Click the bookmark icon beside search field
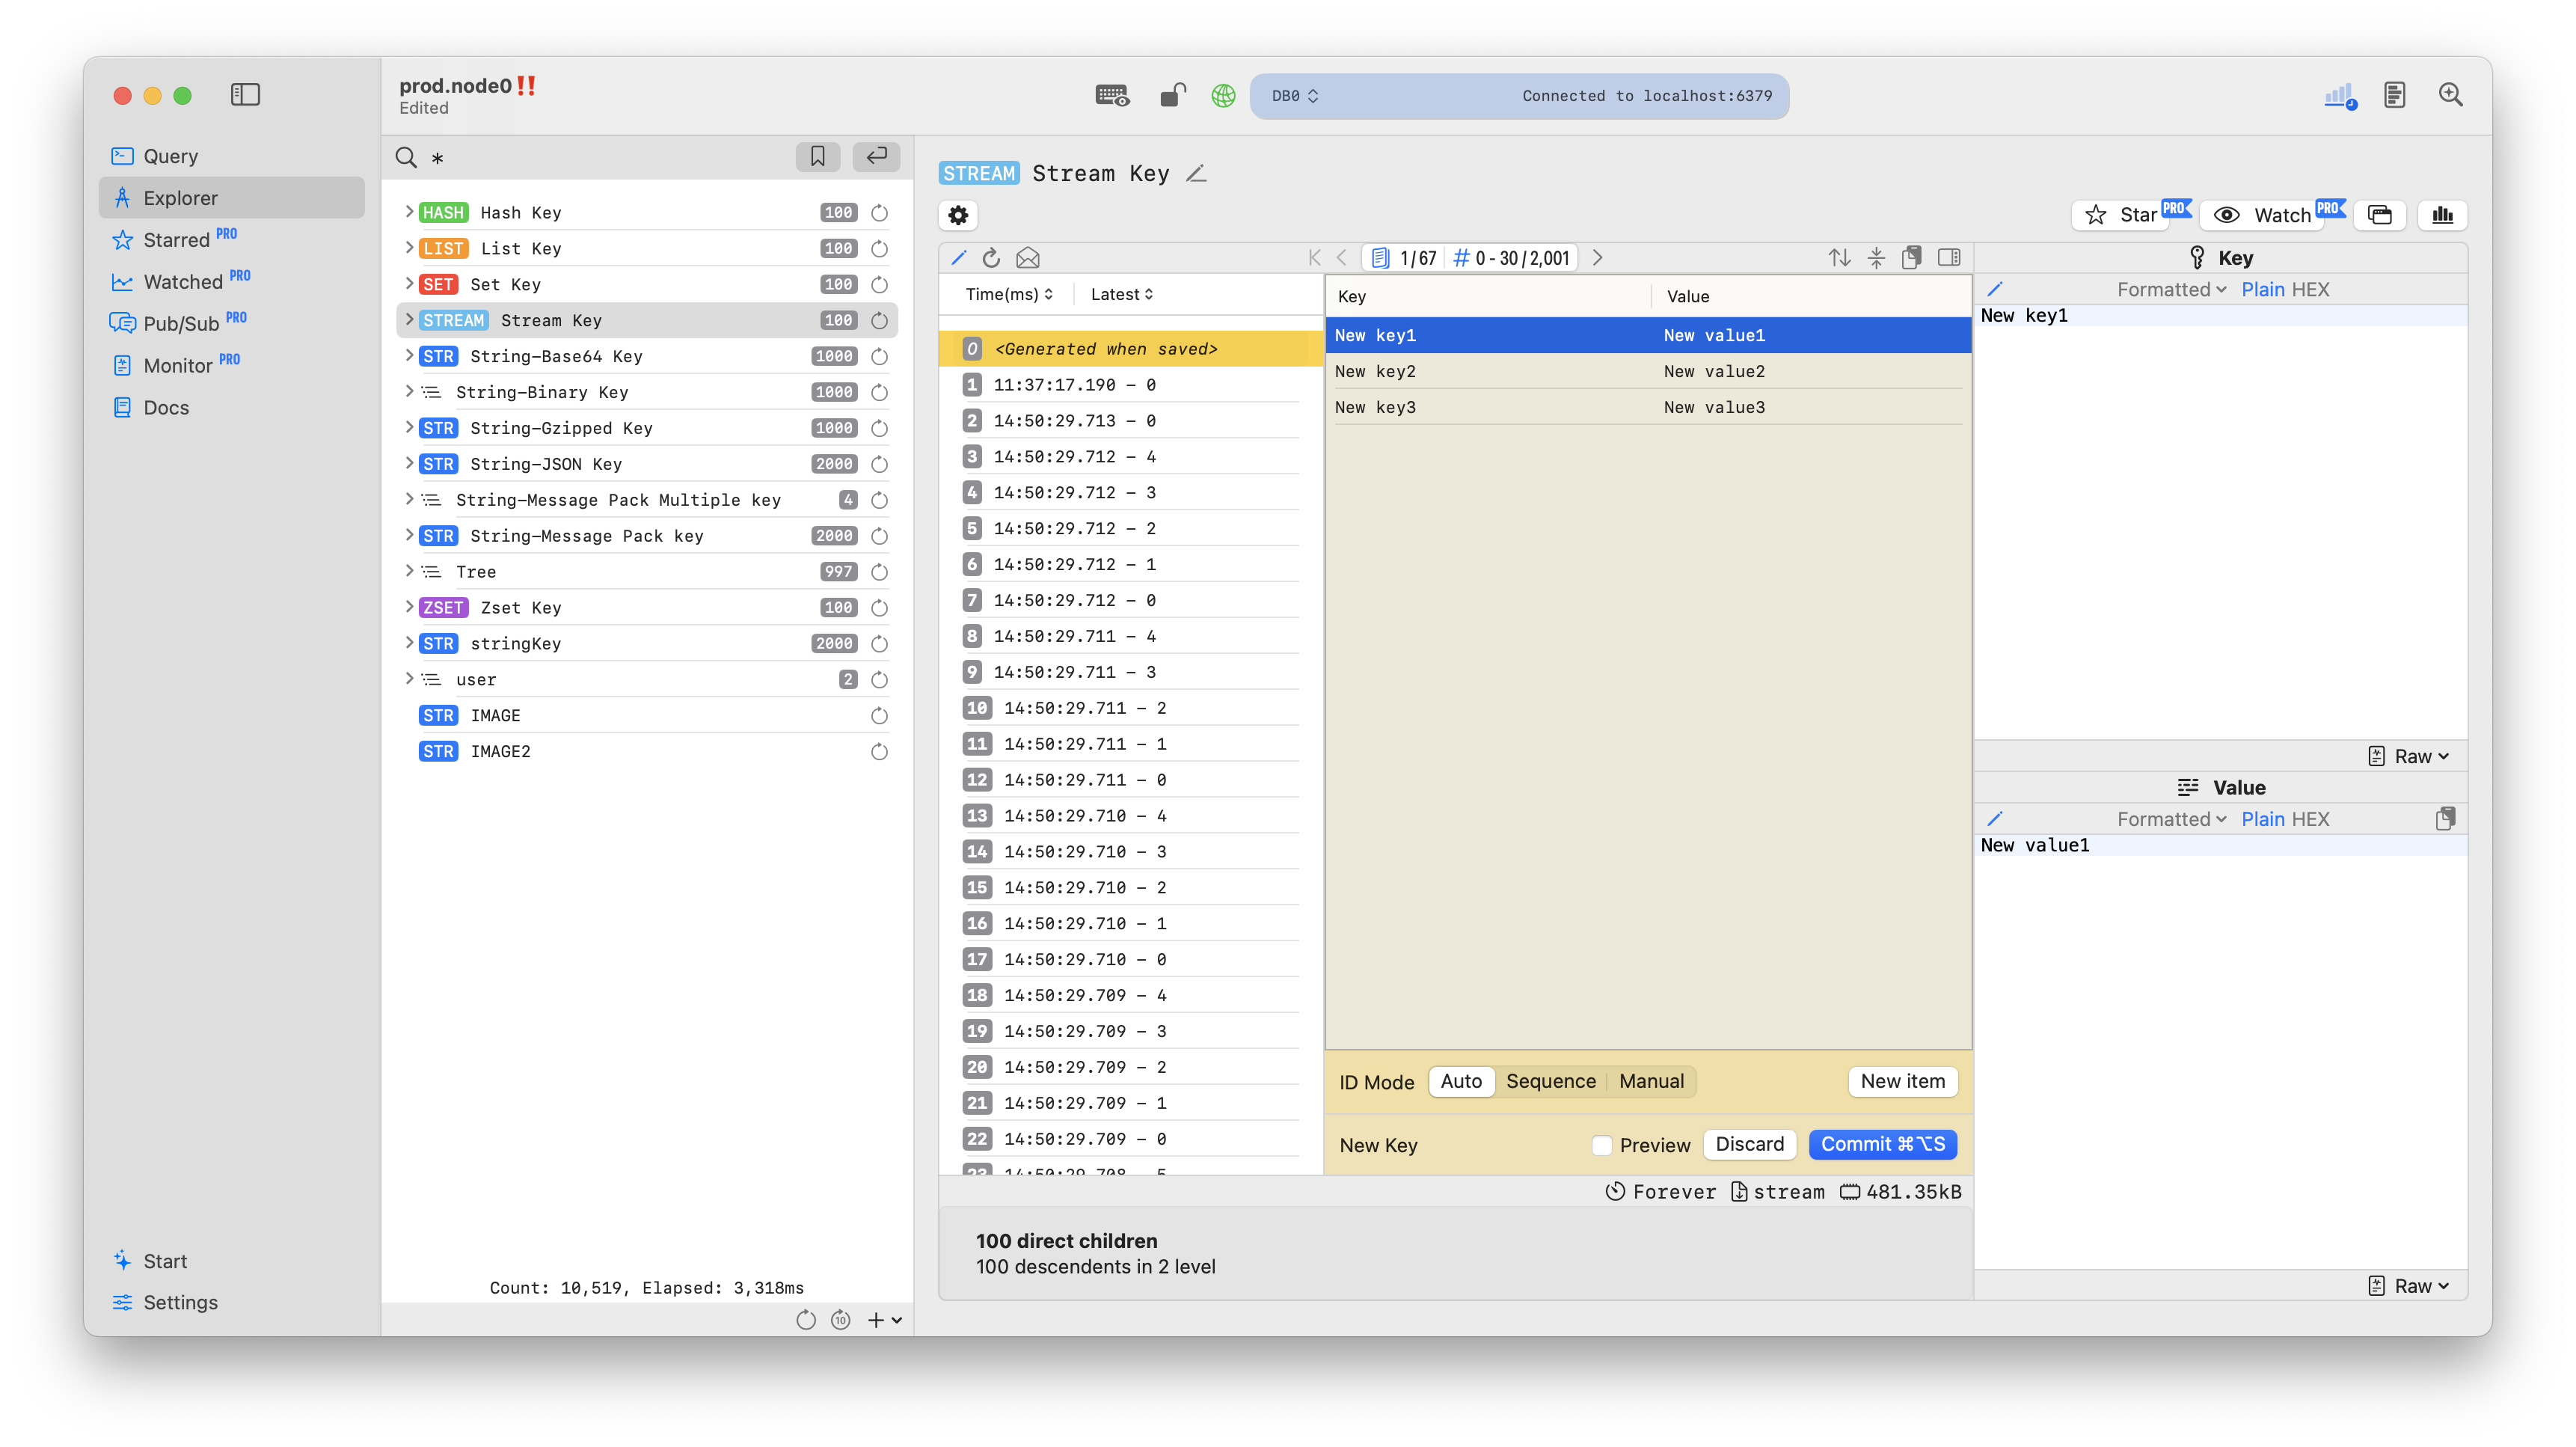Image resolution: width=2576 pixels, height=1447 pixels. [817, 156]
